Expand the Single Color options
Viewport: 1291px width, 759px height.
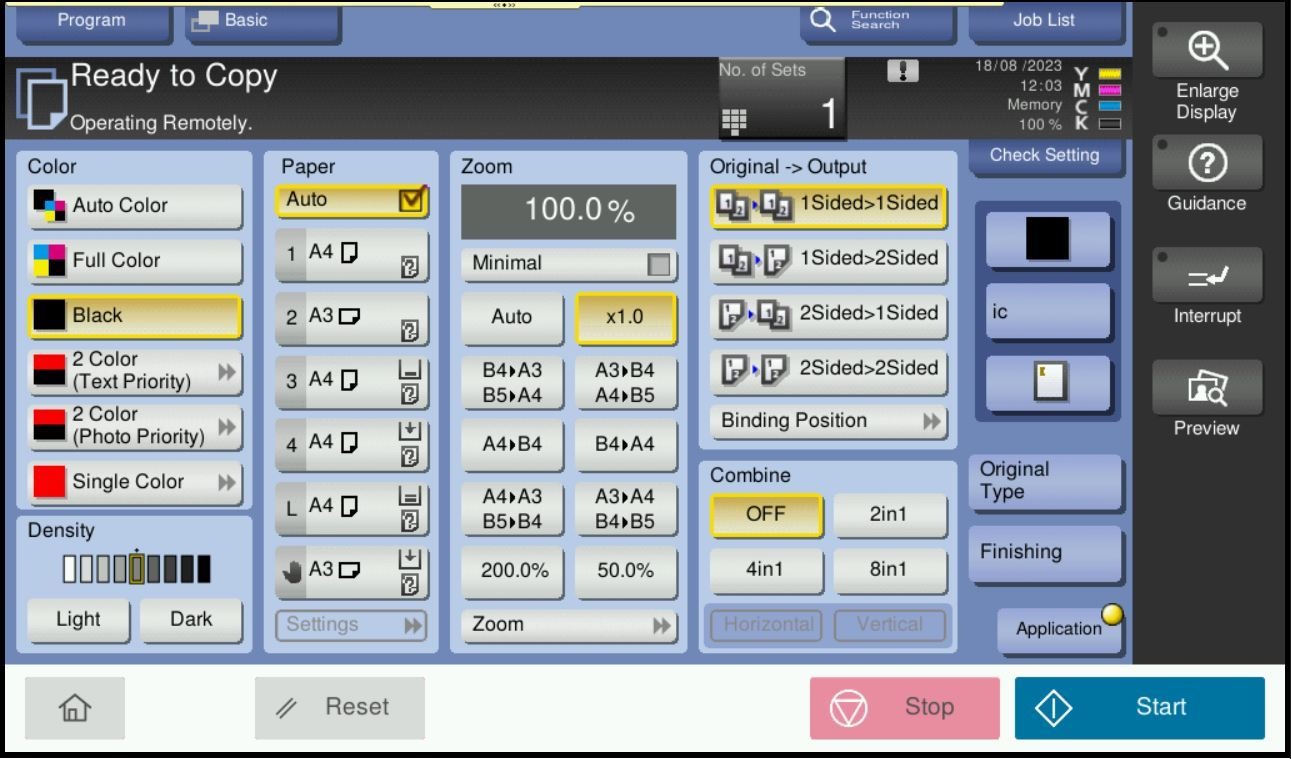pos(227,482)
